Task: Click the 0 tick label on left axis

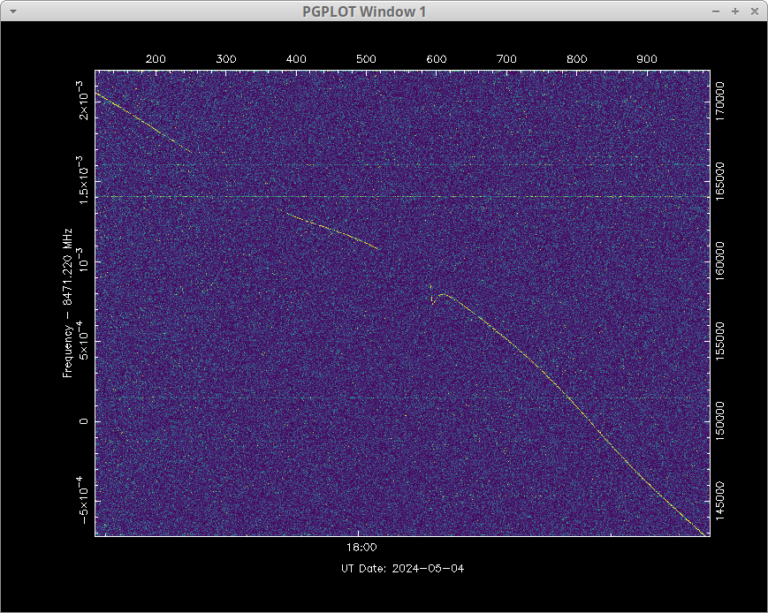Action: tap(84, 421)
